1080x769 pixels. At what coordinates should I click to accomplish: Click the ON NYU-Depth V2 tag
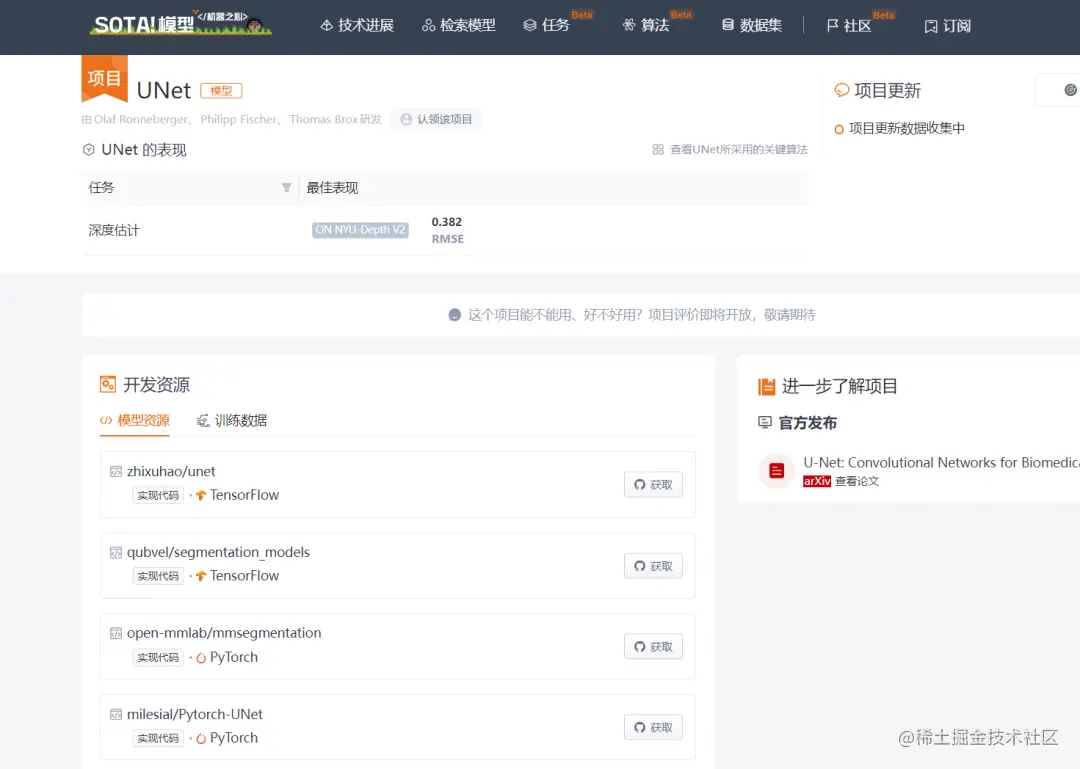(x=359, y=229)
